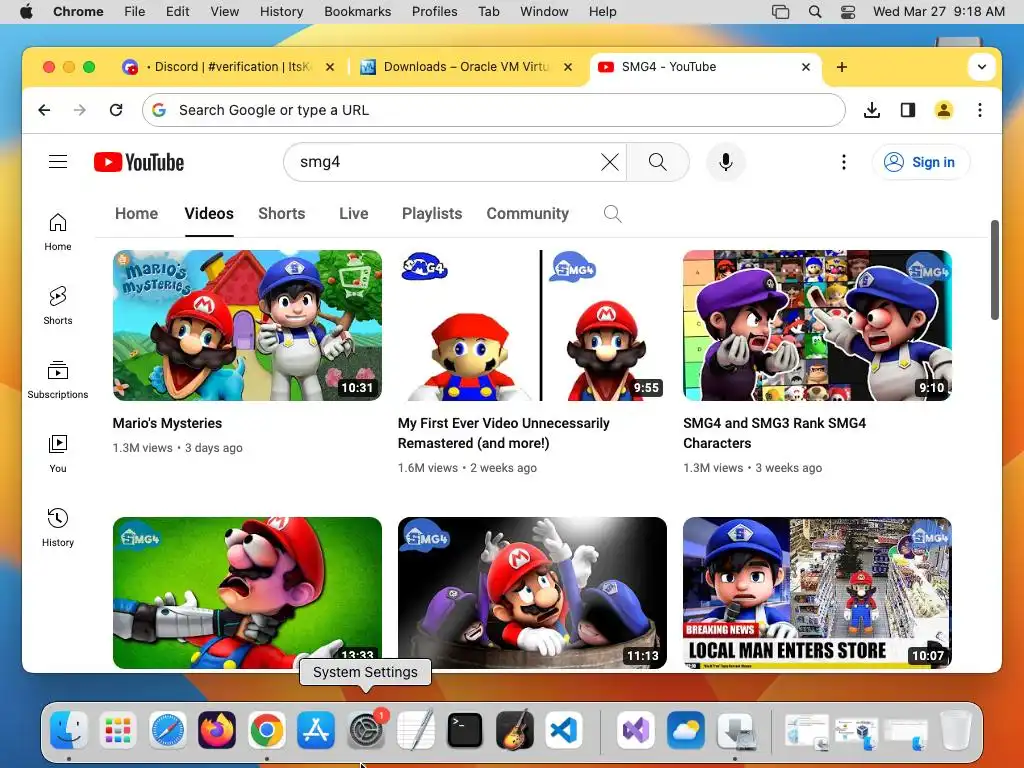Click the YouTube logo
Image resolution: width=1024 pixels, height=768 pixels.
click(139, 162)
